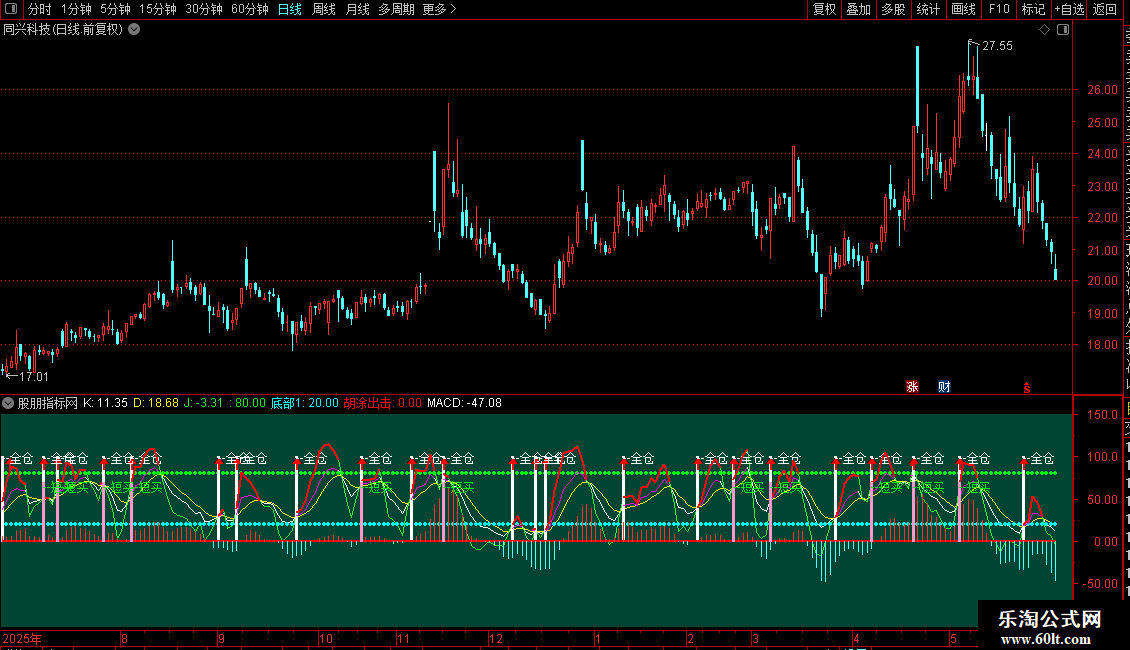The height and width of the screenshot is (650, 1130).
Task: Click the 叠加 overlay button
Action: tap(859, 9)
